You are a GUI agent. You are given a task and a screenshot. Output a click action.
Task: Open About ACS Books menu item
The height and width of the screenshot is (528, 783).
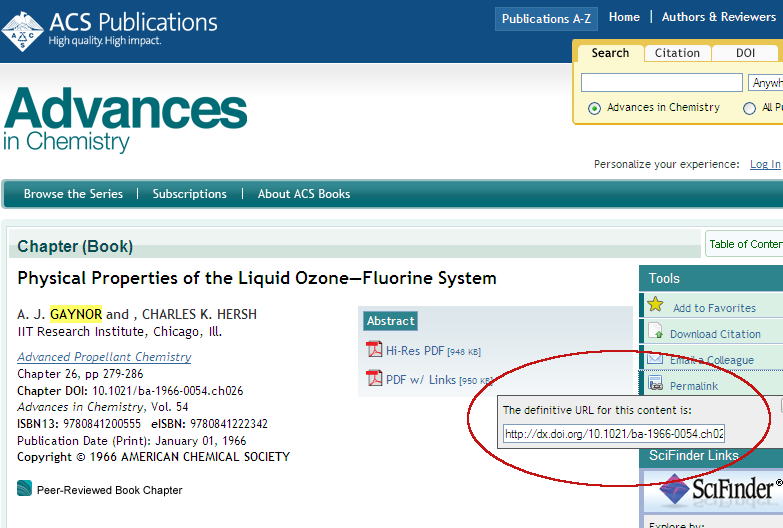tap(304, 194)
